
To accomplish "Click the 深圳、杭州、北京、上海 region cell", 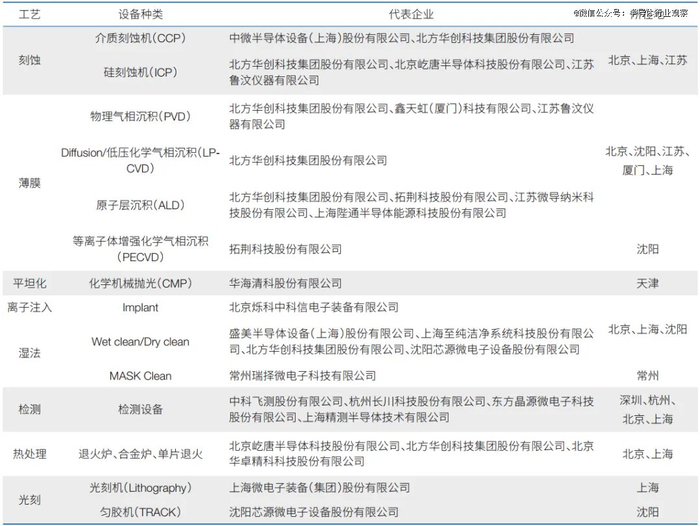I will tap(647, 409).
